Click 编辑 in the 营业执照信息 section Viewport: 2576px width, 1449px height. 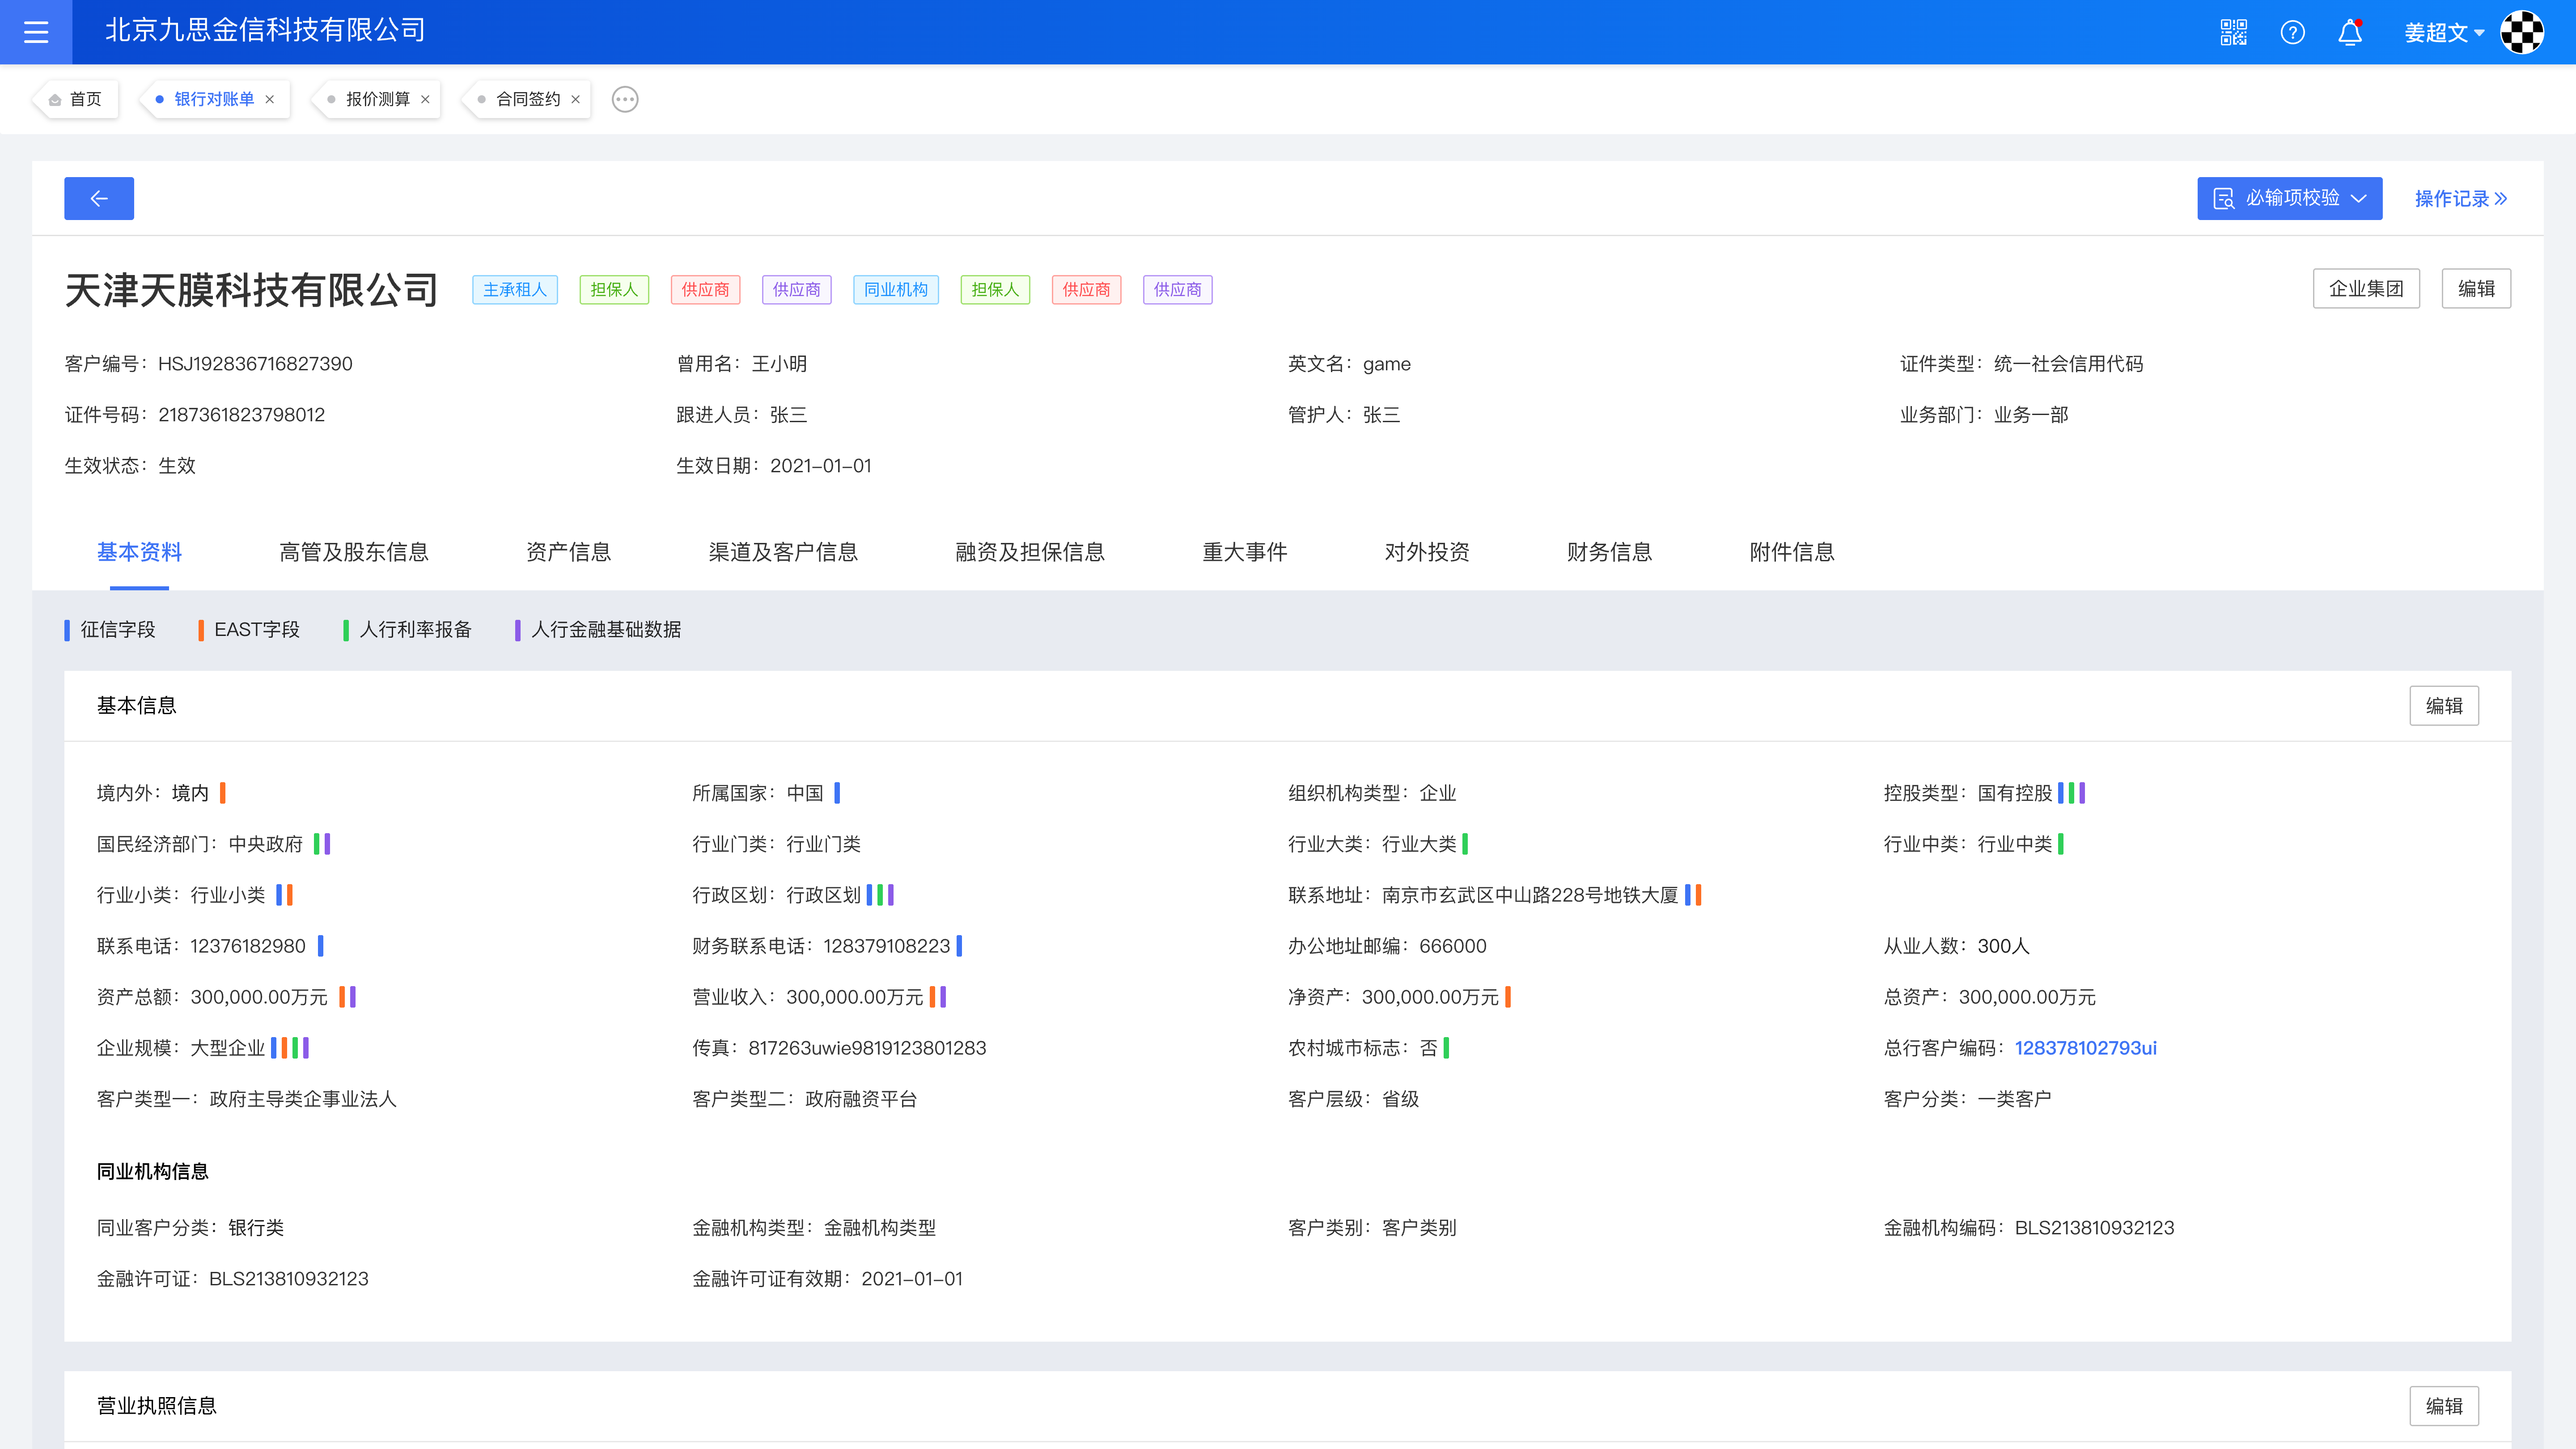pos(2444,1406)
